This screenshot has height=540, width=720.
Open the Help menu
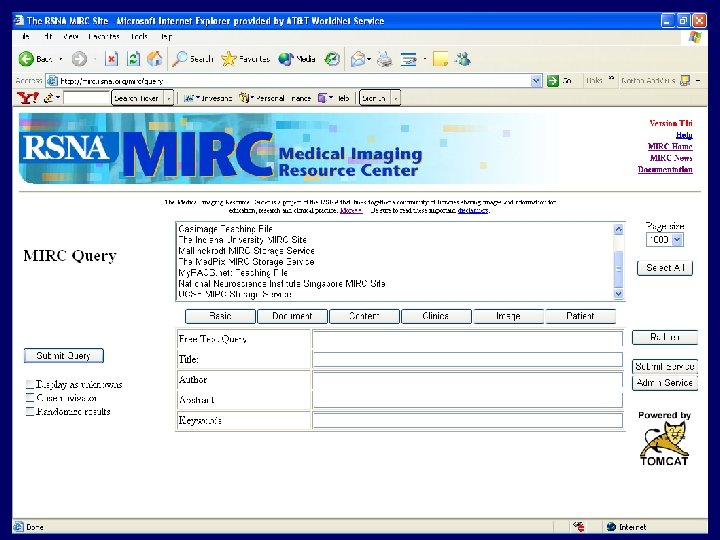point(166,36)
